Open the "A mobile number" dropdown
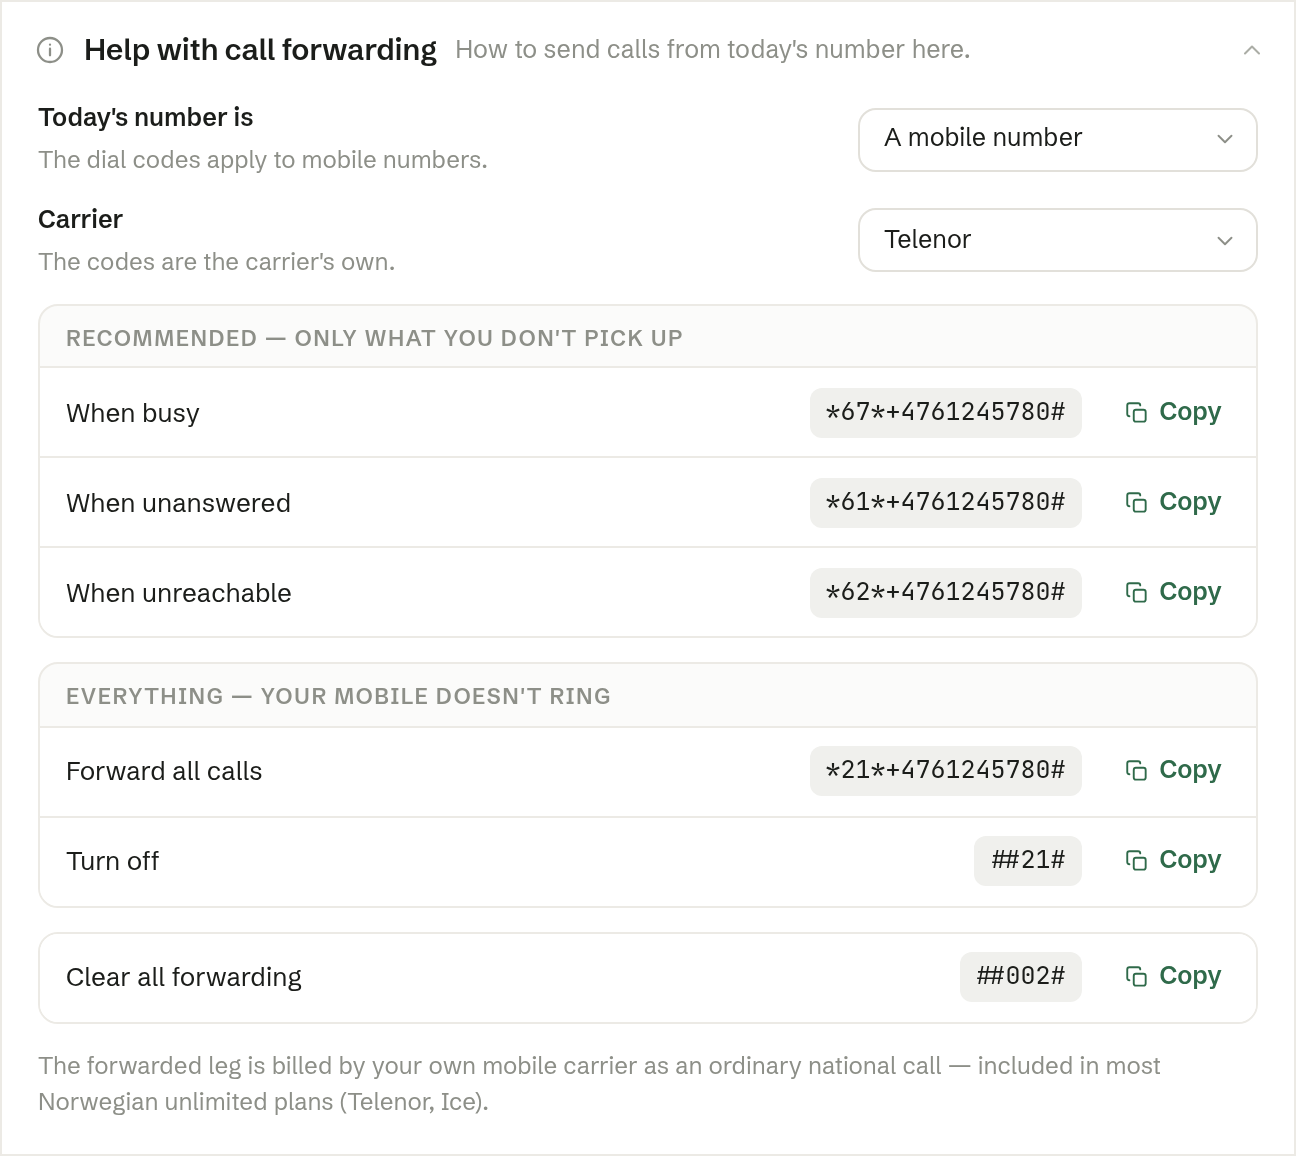This screenshot has height=1156, width=1296. click(x=1058, y=140)
